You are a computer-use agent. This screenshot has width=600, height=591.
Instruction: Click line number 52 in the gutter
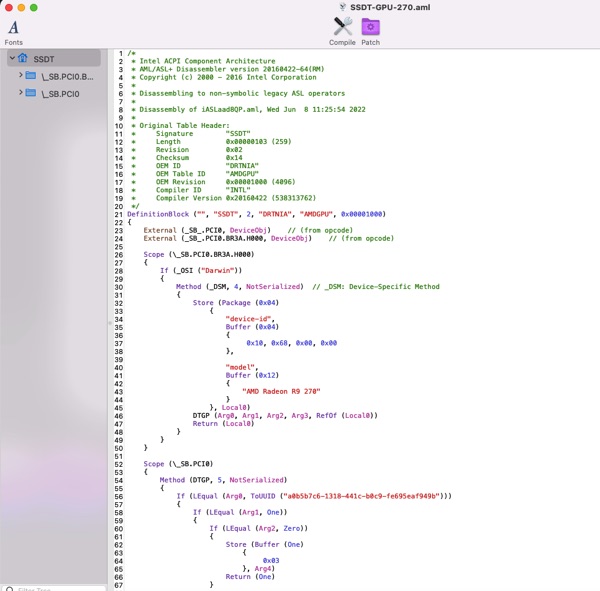click(118, 464)
